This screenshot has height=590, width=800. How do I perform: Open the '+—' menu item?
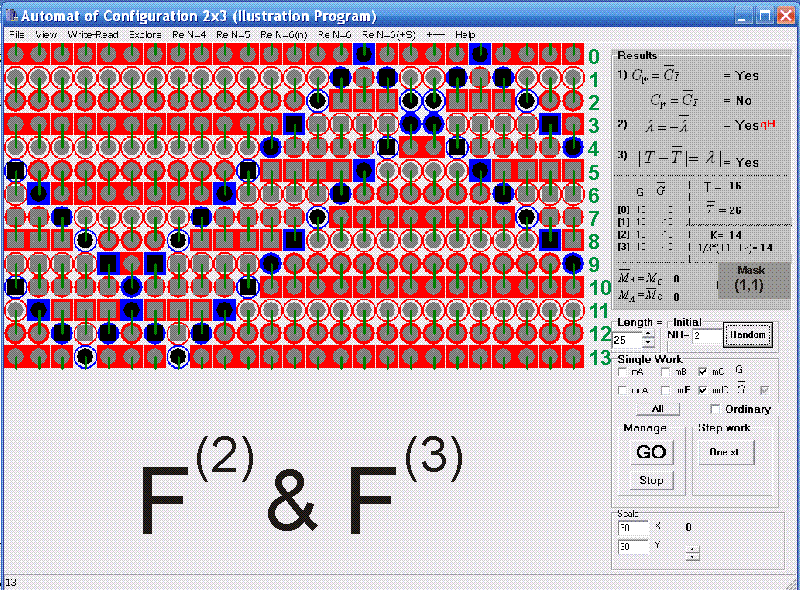point(435,35)
